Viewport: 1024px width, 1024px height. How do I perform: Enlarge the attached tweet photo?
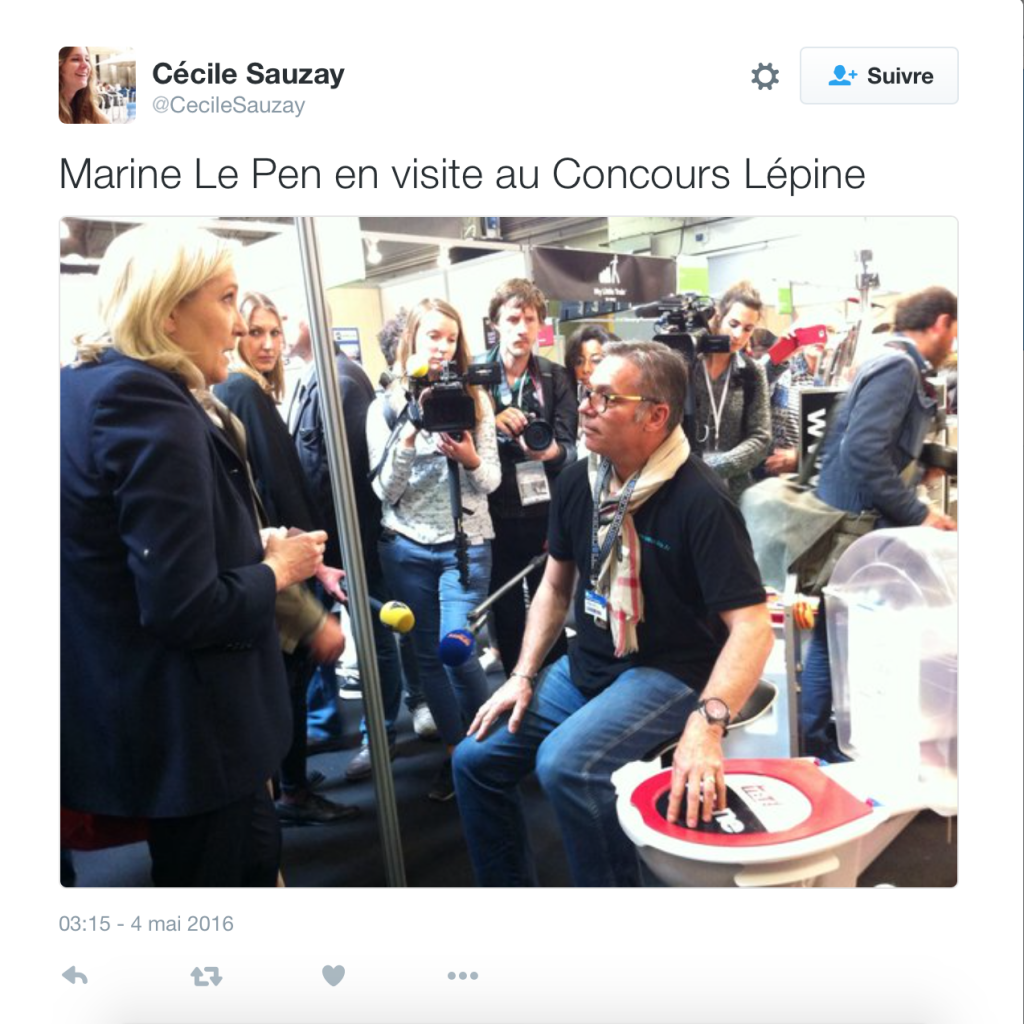509,552
